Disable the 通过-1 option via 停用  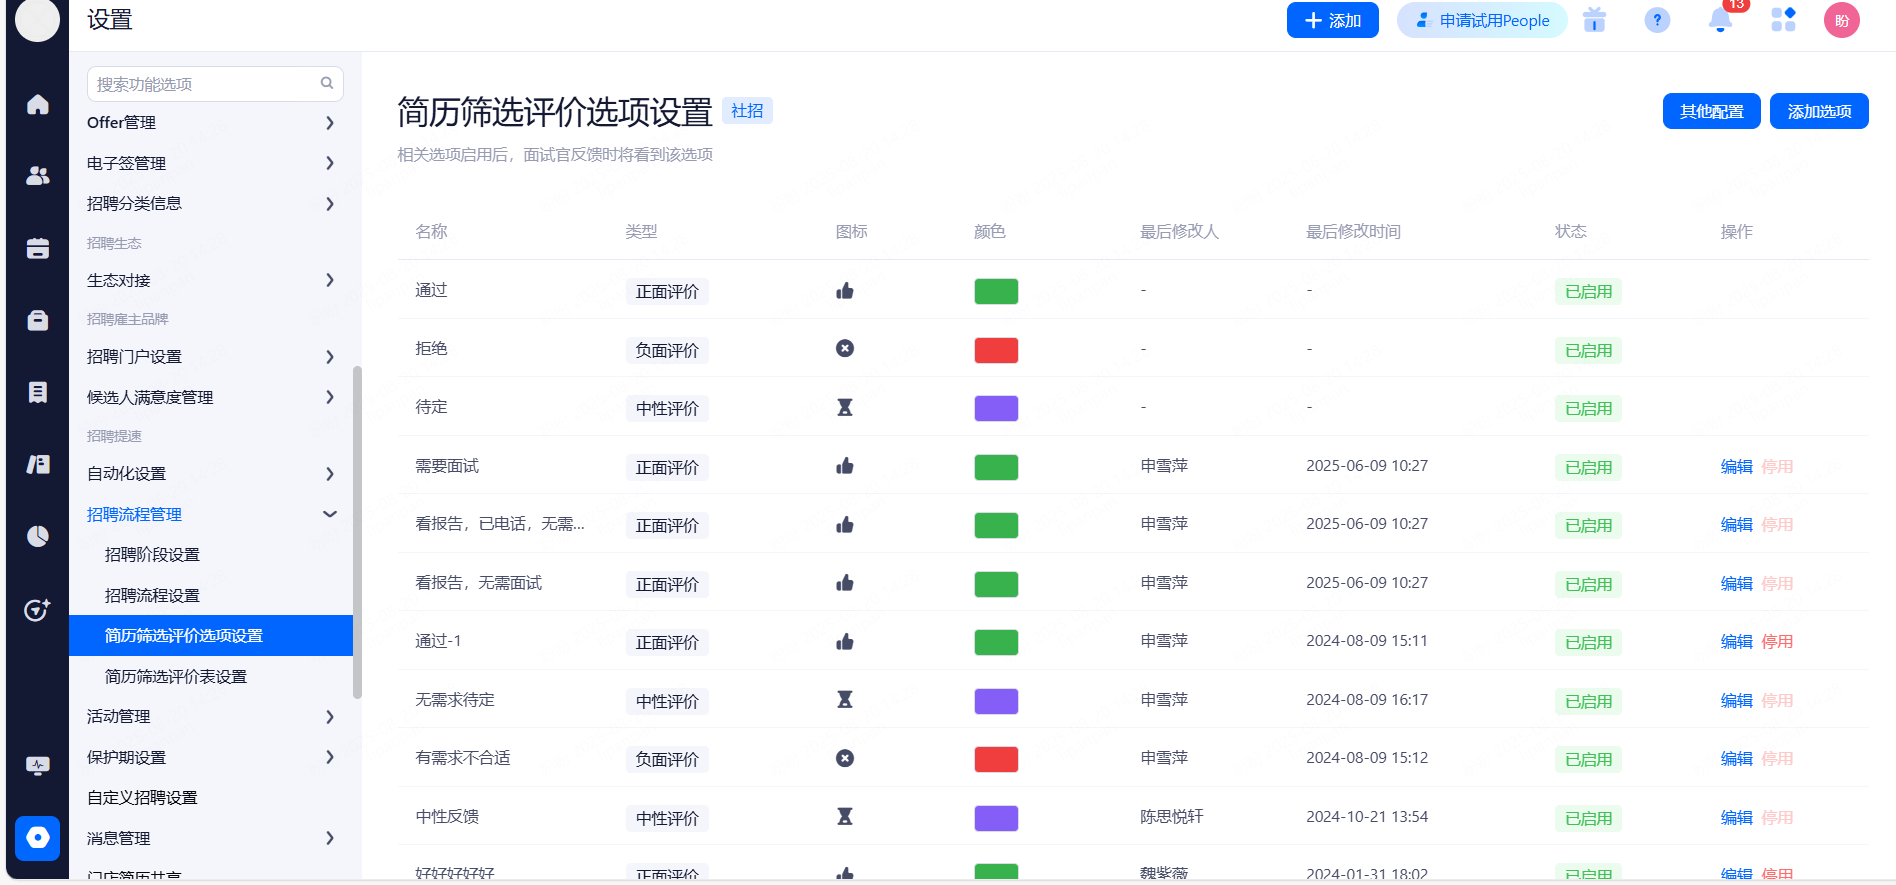(1777, 642)
